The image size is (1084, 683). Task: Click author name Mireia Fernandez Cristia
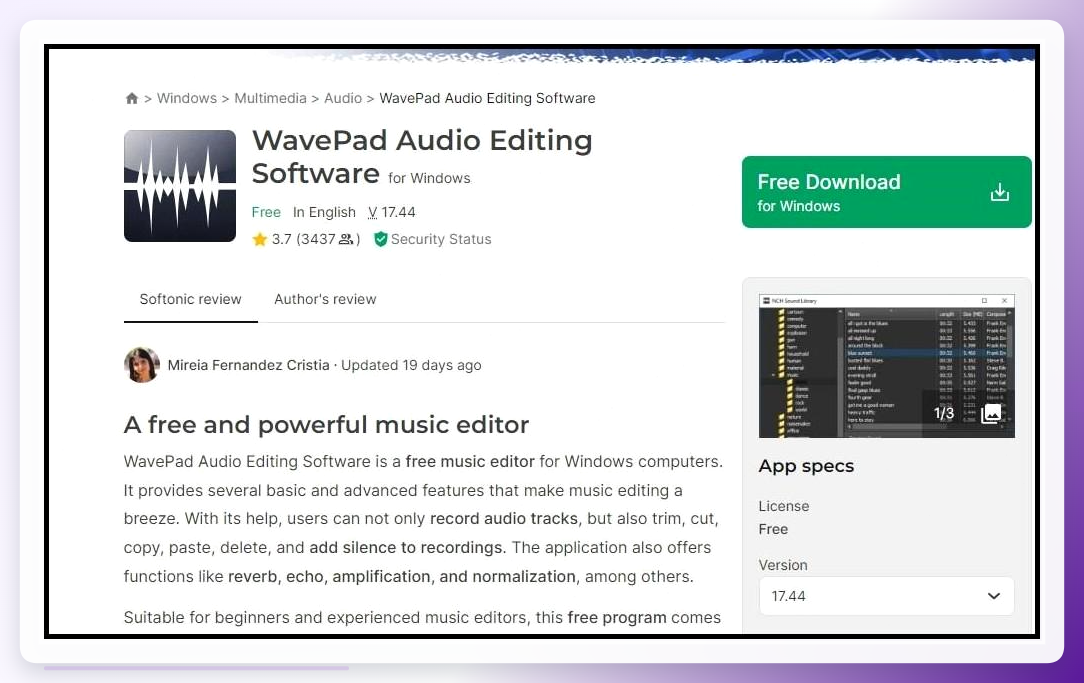pos(248,365)
